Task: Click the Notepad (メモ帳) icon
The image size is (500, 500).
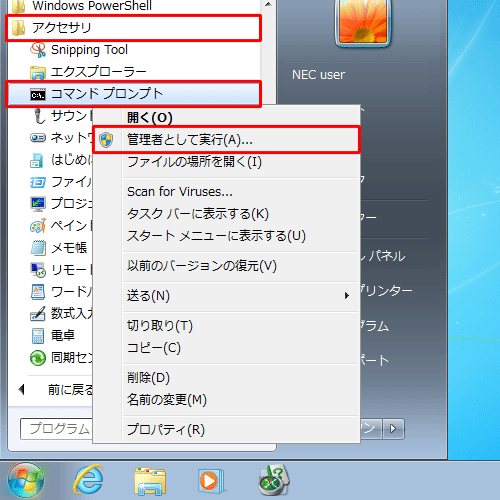Action: 38,248
